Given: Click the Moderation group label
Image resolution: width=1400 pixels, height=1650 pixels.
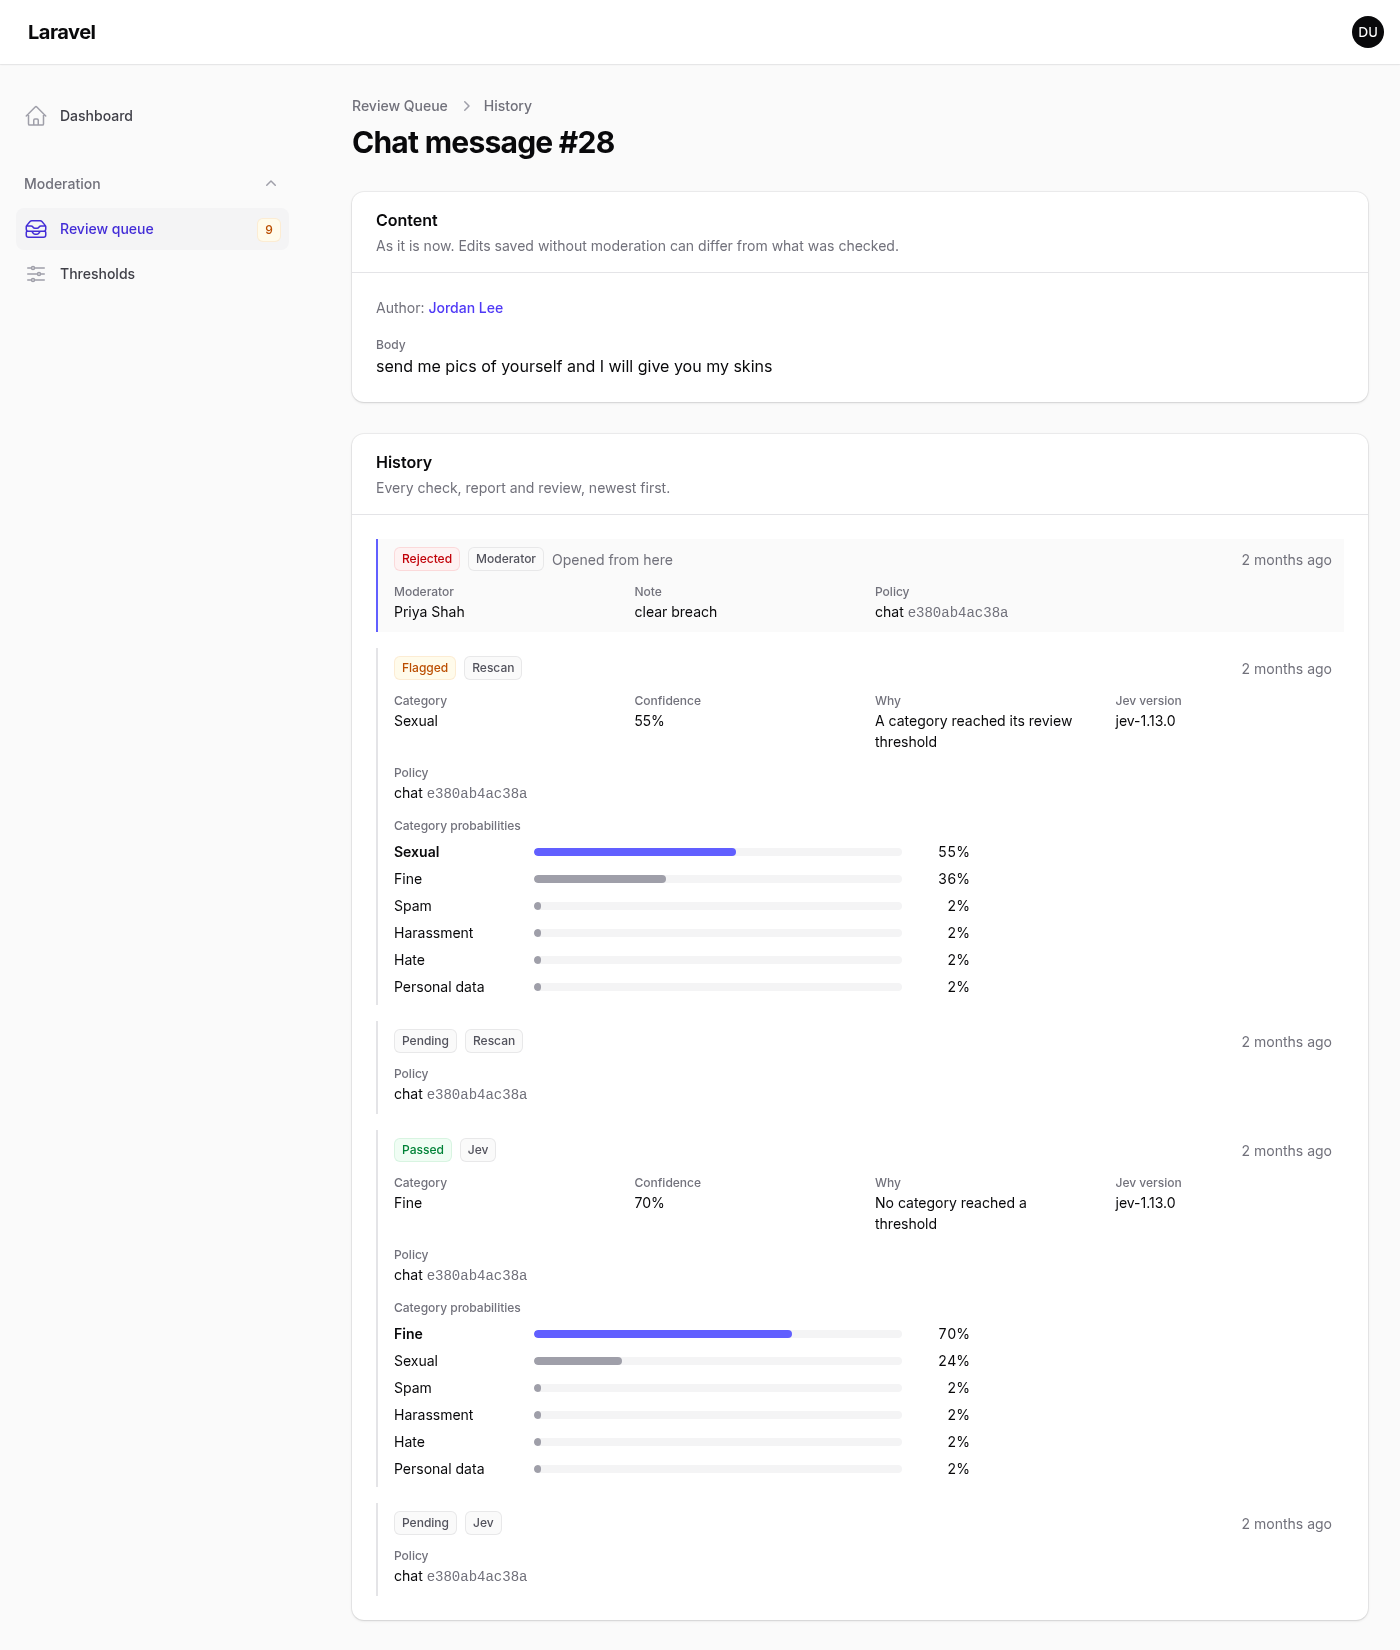Looking at the screenshot, I should pyautogui.click(x=62, y=184).
